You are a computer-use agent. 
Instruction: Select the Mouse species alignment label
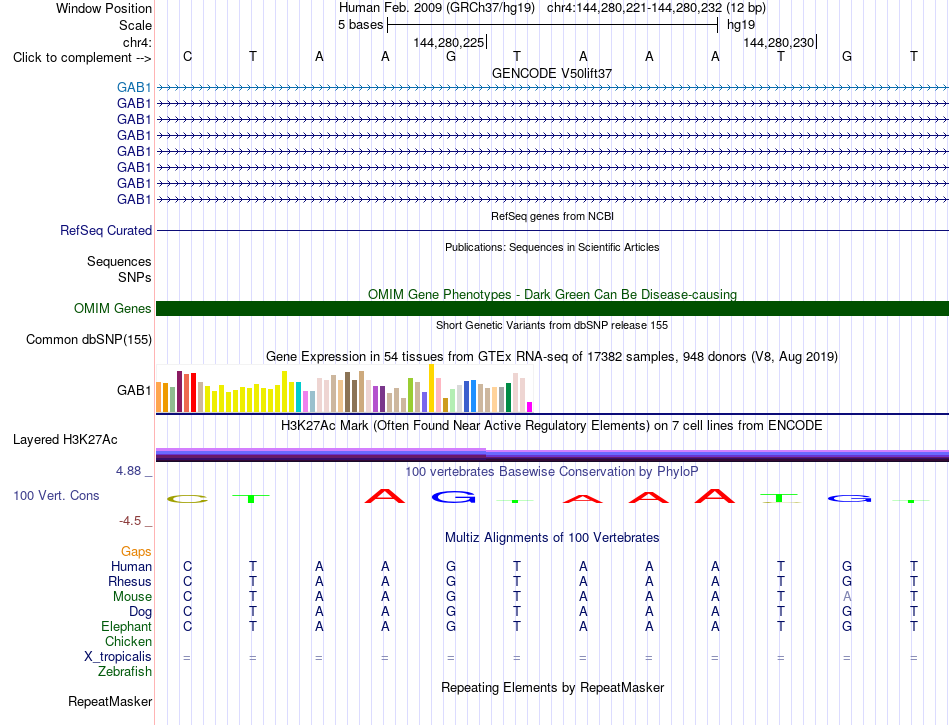[132, 597]
